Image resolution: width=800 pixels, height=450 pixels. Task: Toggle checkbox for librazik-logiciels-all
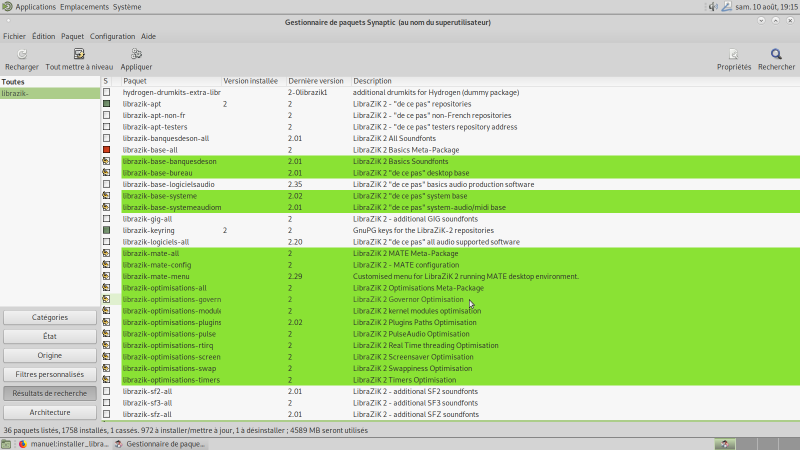pos(106,242)
